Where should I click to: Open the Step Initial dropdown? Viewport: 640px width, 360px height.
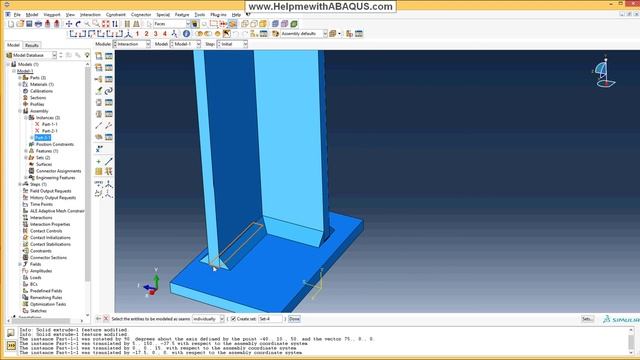coord(232,44)
